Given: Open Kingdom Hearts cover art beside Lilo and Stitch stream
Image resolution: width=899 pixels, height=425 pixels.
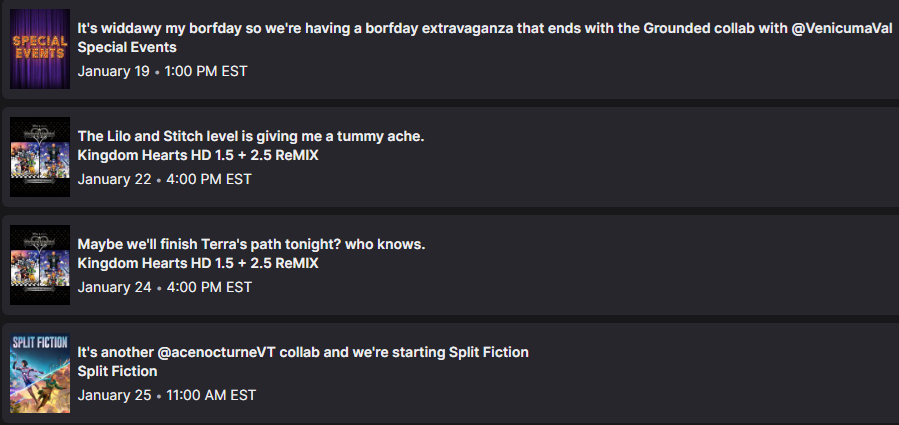Looking at the screenshot, I should (x=40, y=157).
